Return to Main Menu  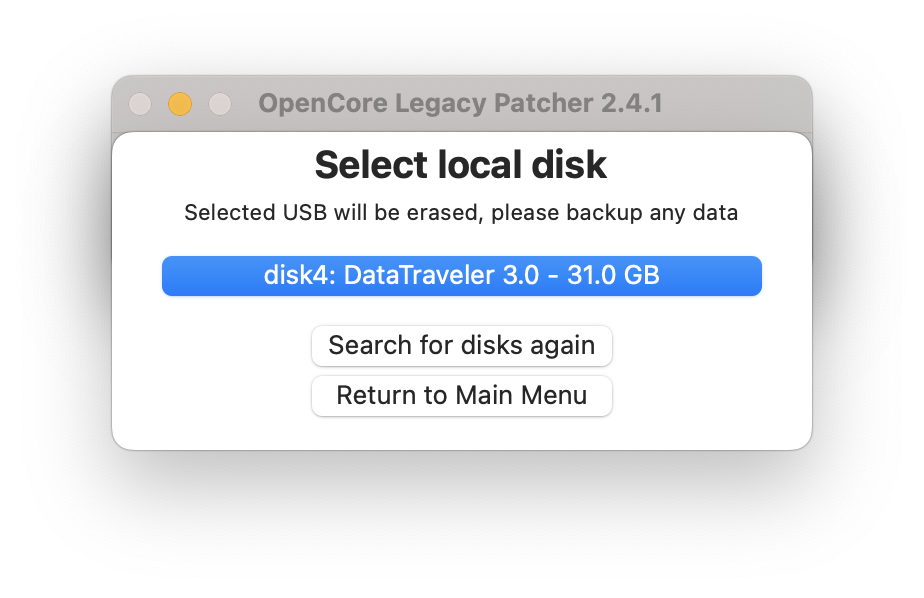click(x=461, y=395)
